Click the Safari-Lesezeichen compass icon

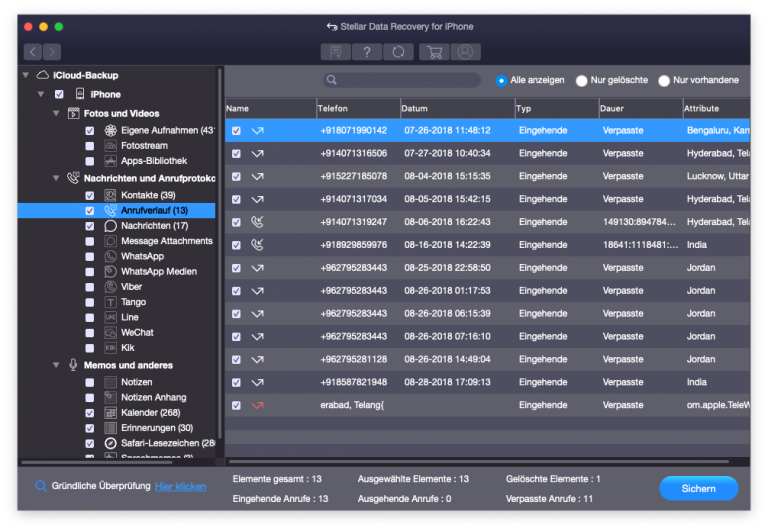pos(111,443)
